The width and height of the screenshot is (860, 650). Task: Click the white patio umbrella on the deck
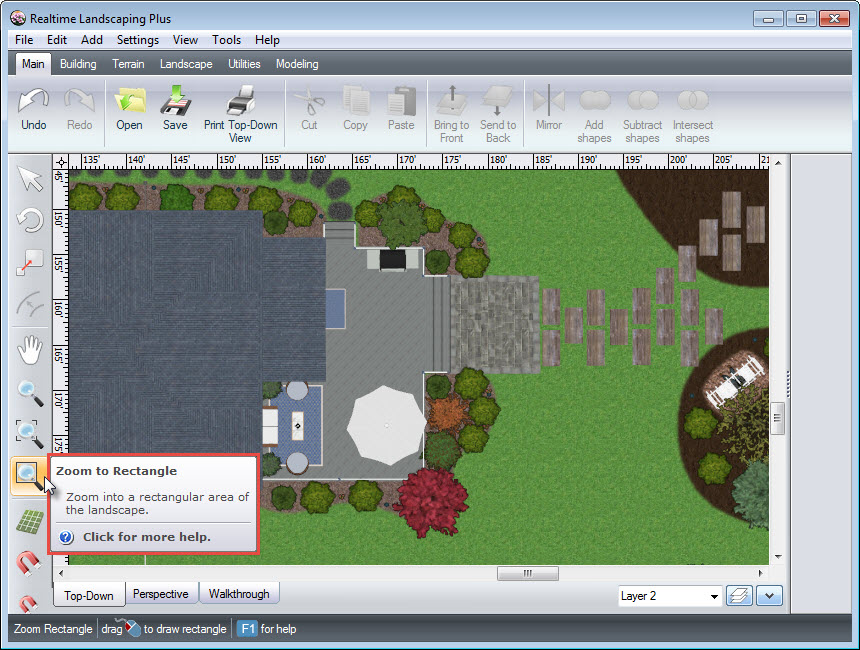[387, 425]
